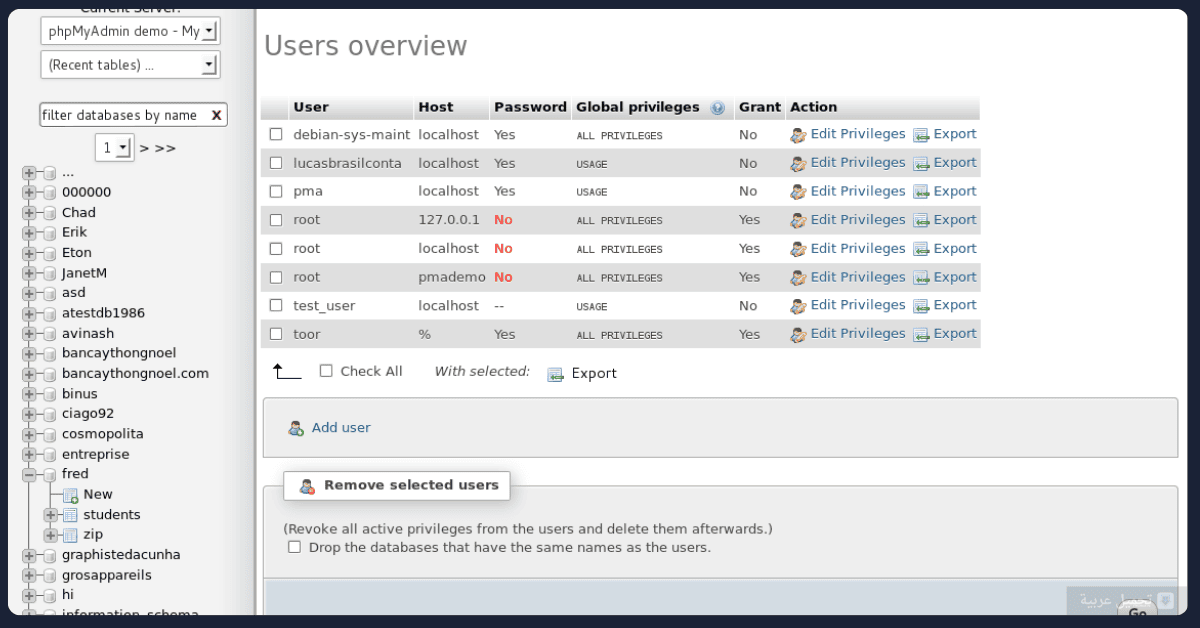Open the grosappareils database
The height and width of the screenshot is (628, 1200).
(107, 575)
